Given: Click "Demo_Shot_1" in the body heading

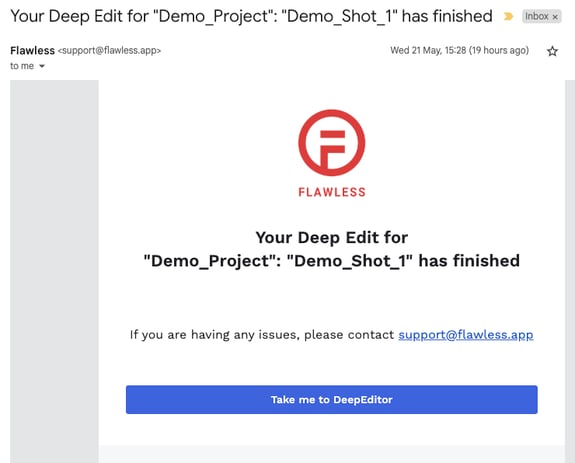Looking at the screenshot, I should [x=349, y=261].
